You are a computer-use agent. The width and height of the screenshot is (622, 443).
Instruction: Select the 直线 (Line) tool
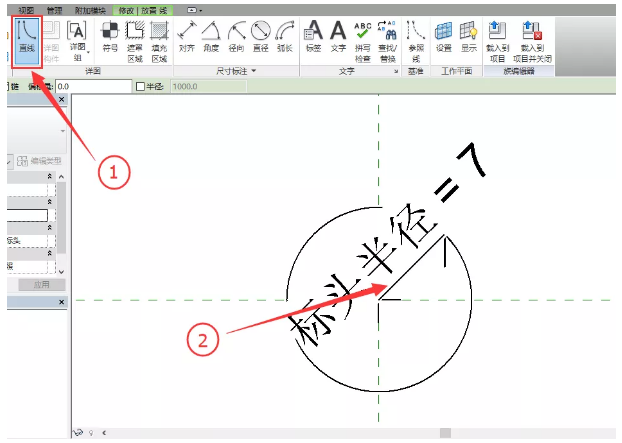tap(27, 41)
